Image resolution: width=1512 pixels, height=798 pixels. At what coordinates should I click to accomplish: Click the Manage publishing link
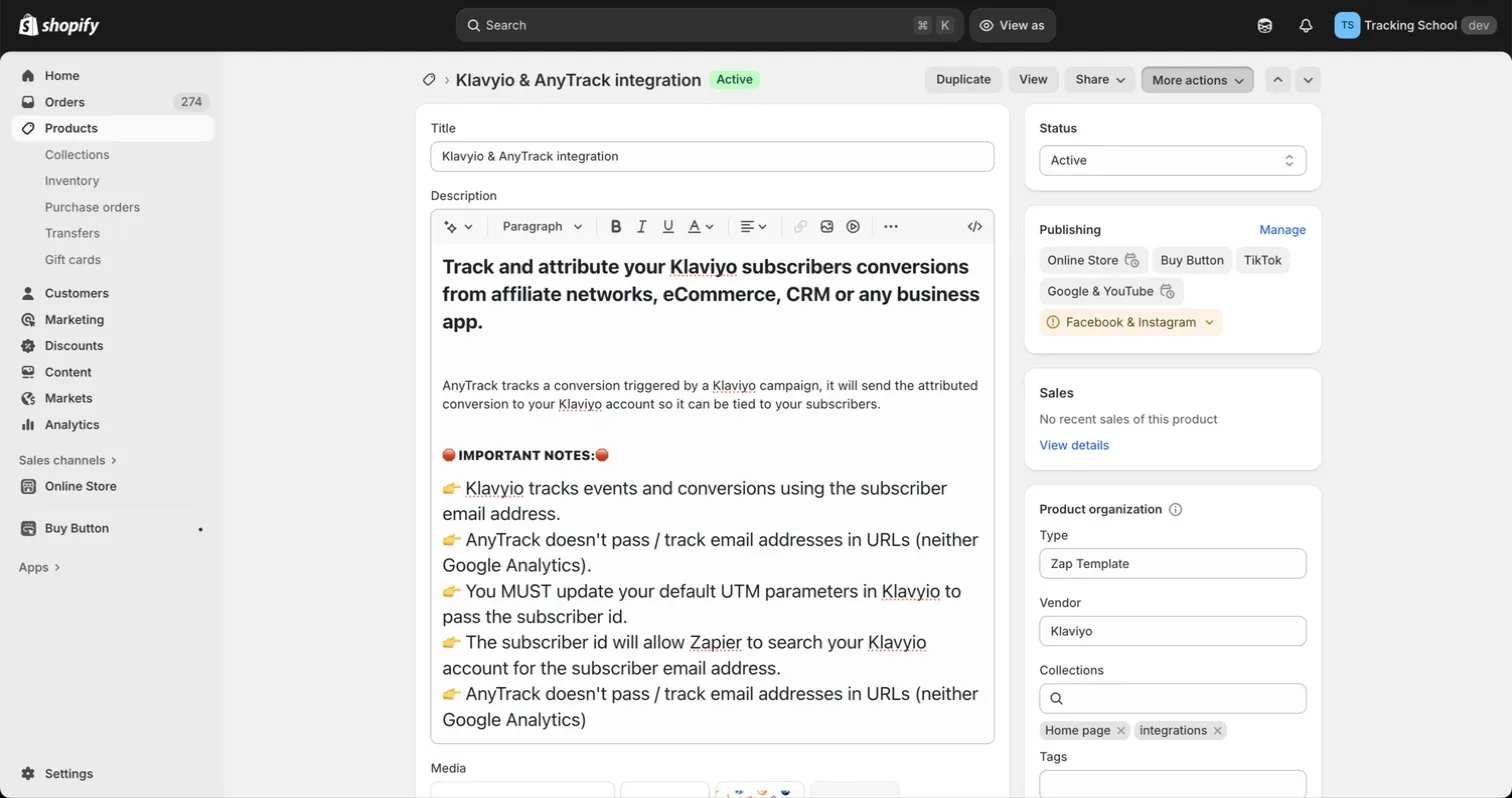[1282, 230]
